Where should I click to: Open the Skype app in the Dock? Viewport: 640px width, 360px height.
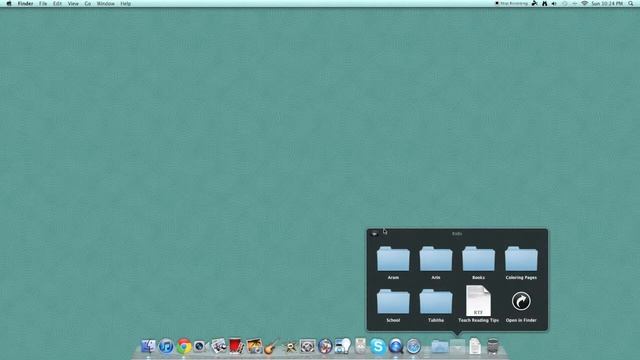coord(378,347)
